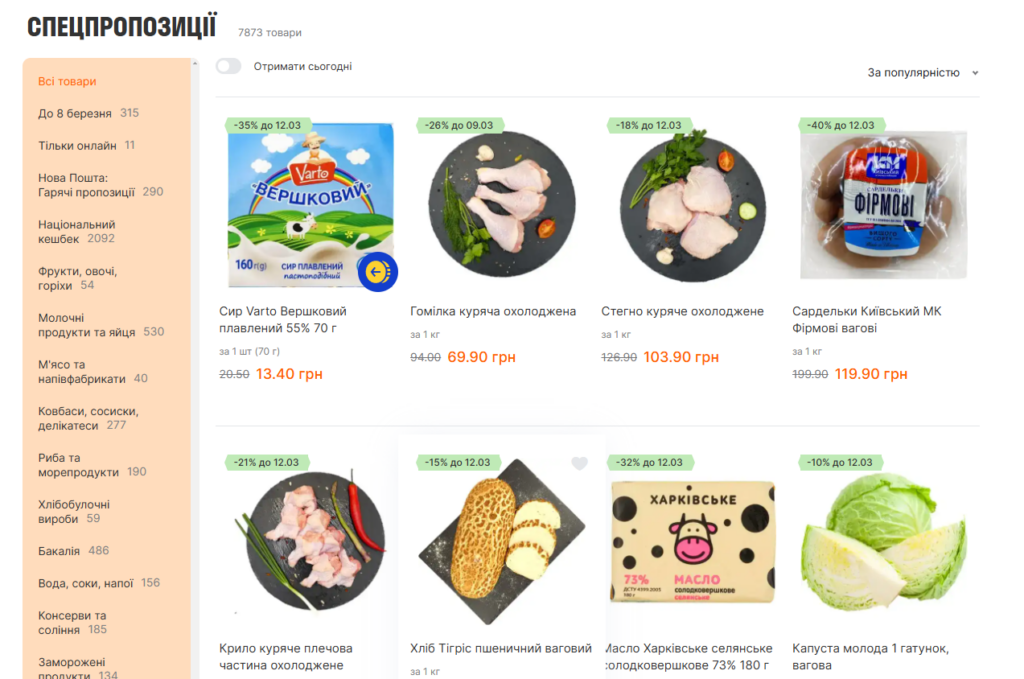1024x679 pixels.
Task: Open the Риба та морепродукти category
Action: [x=92, y=465]
